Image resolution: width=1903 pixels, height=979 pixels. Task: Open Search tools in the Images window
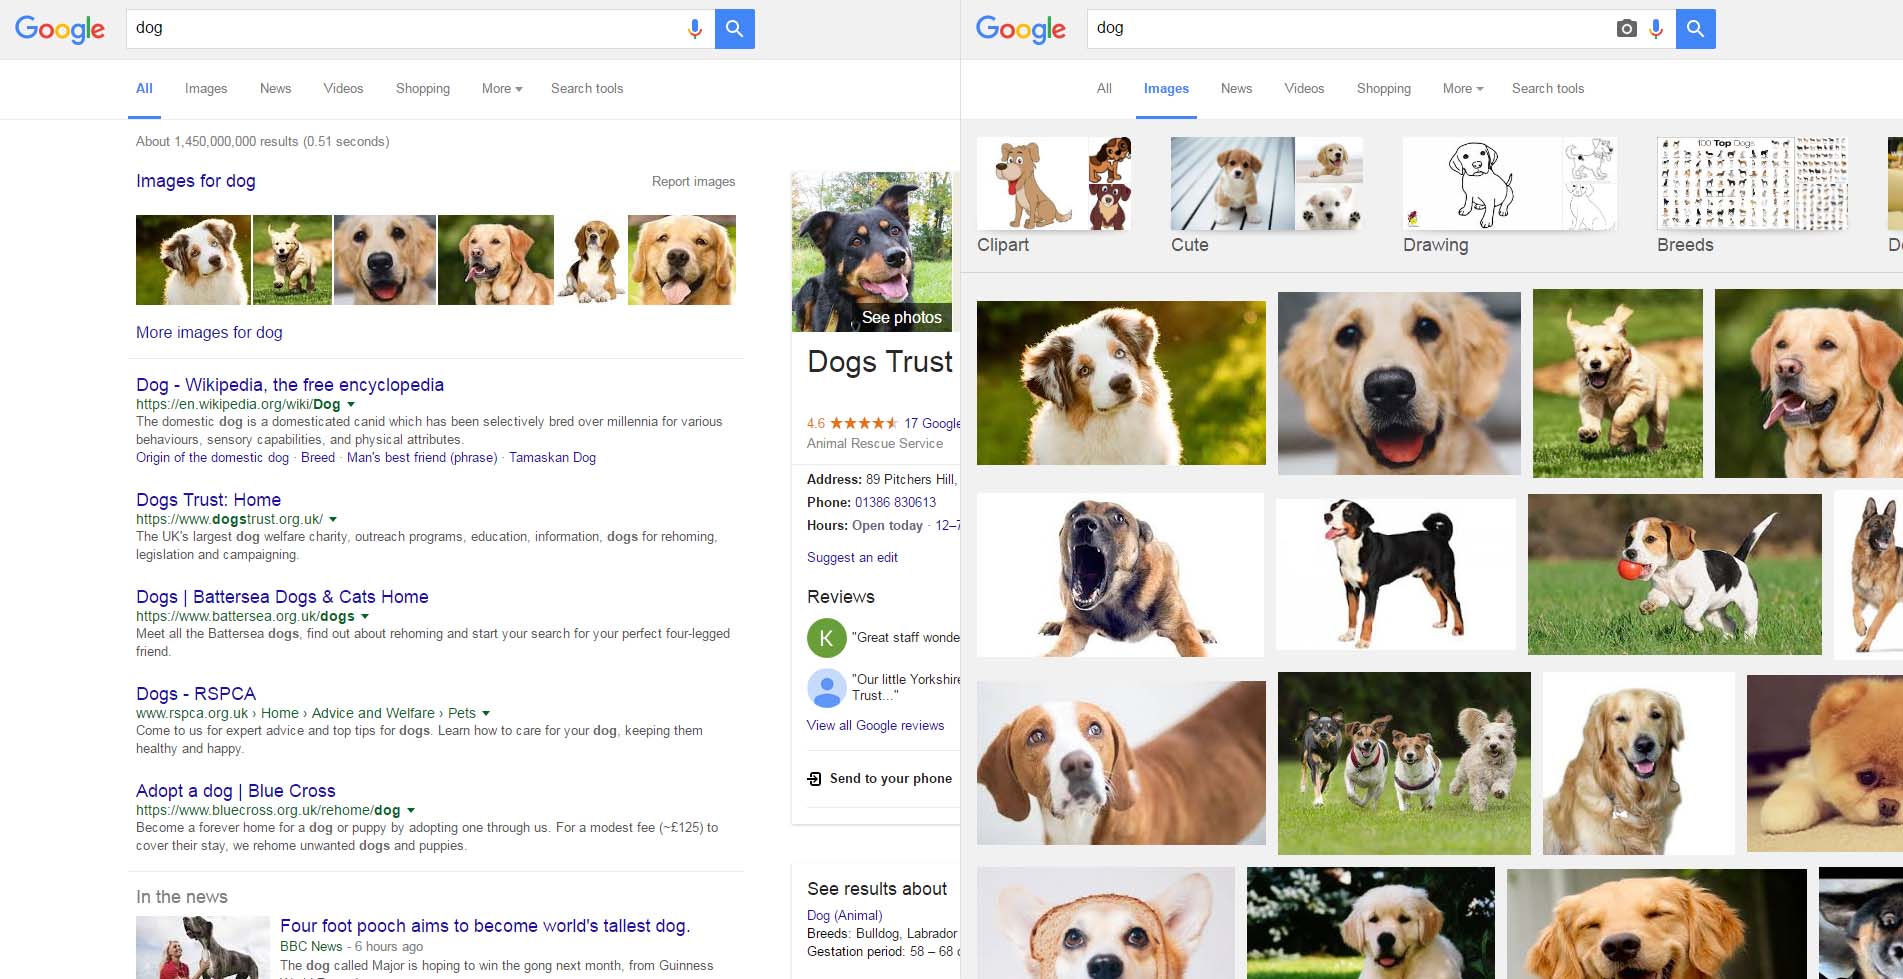tap(1548, 88)
